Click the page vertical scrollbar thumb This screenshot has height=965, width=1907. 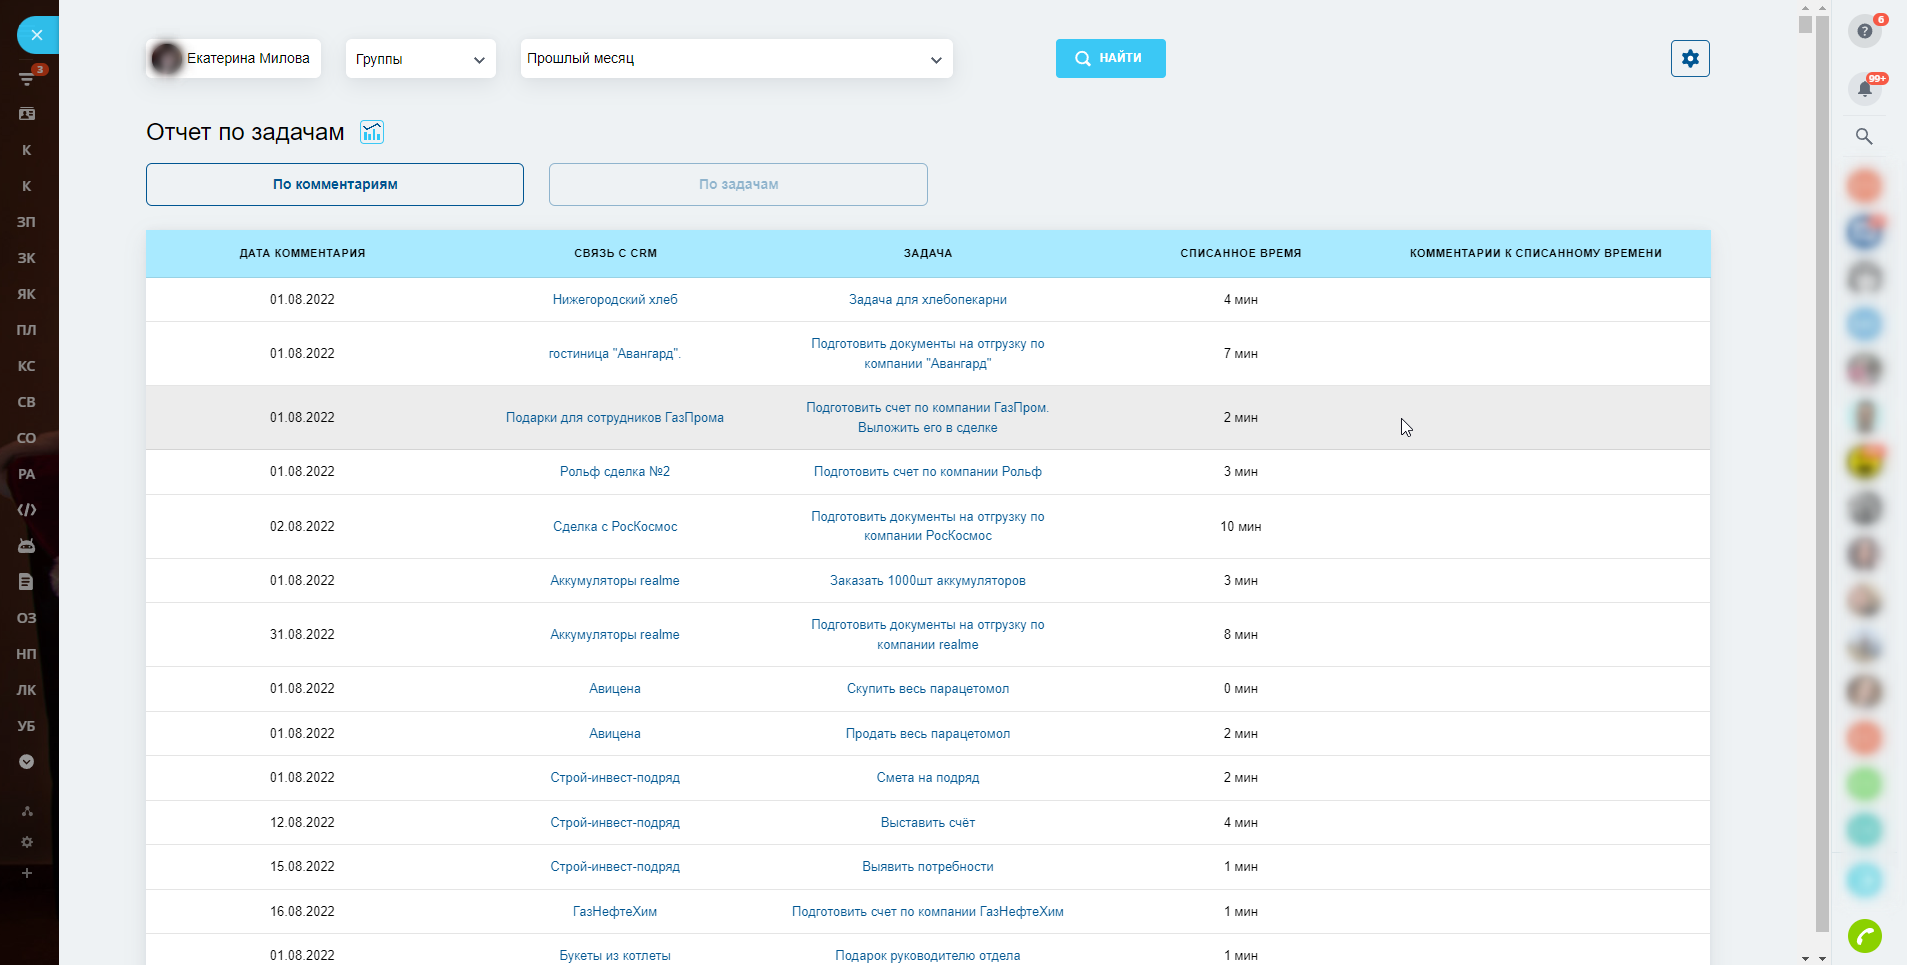[1822, 470]
